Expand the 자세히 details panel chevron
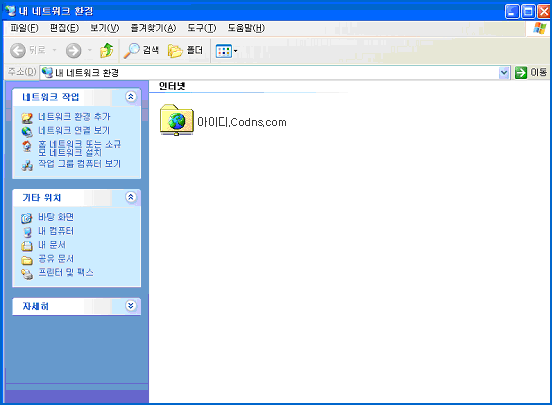The width and height of the screenshot is (552, 405). pos(131,306)
